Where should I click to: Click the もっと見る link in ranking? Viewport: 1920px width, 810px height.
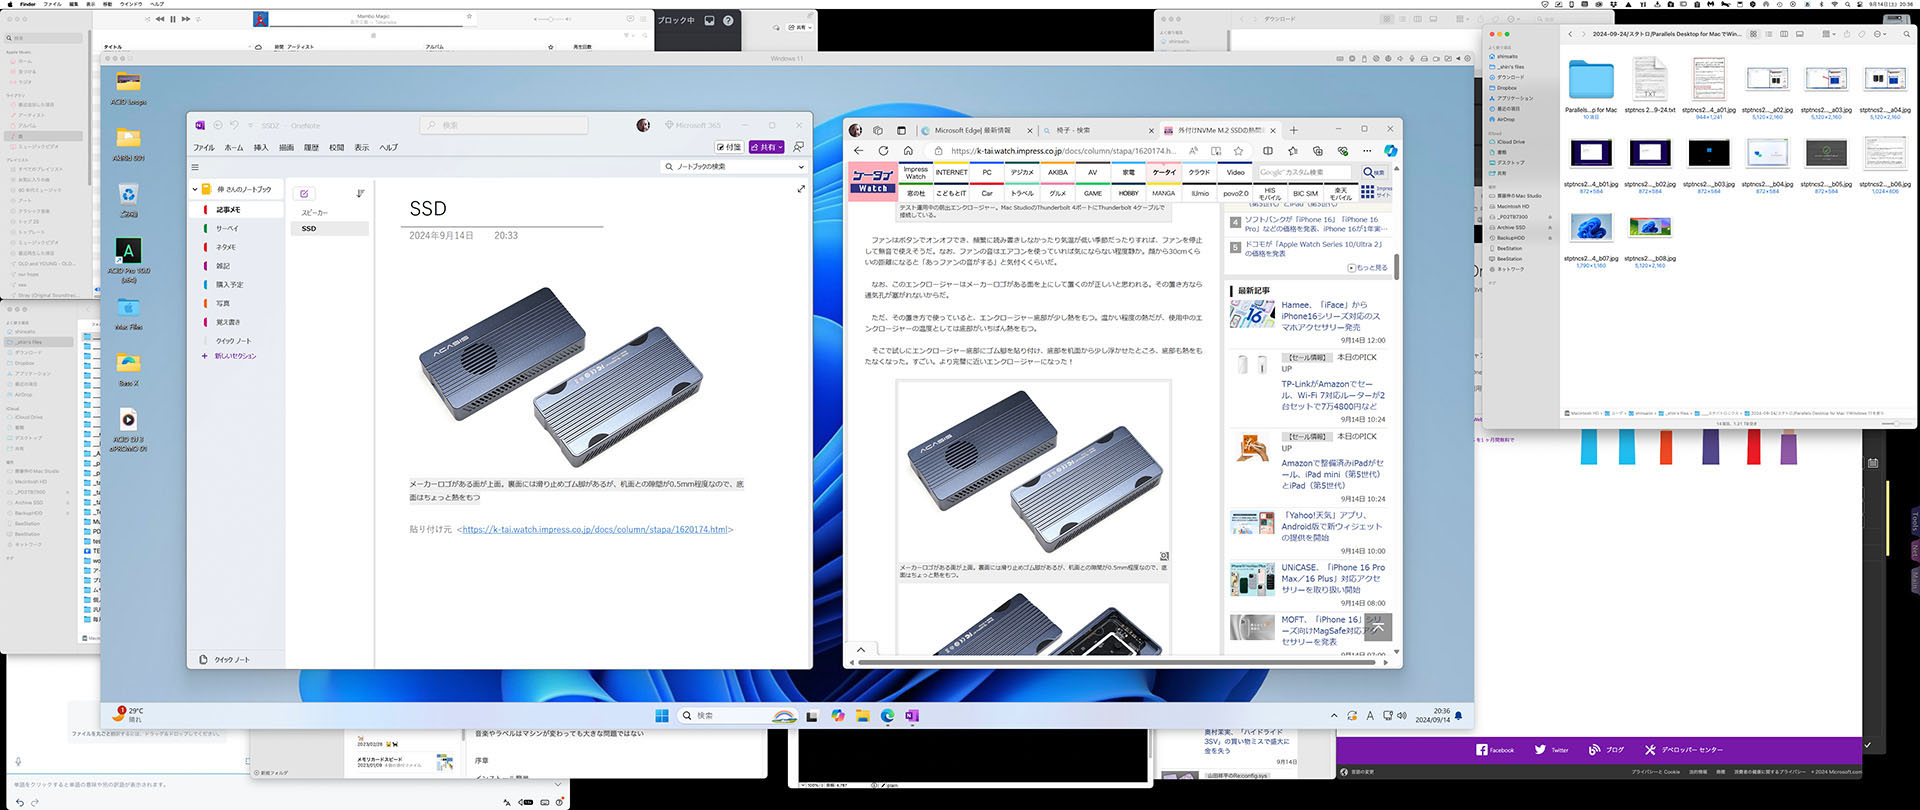click(1368, 268)
